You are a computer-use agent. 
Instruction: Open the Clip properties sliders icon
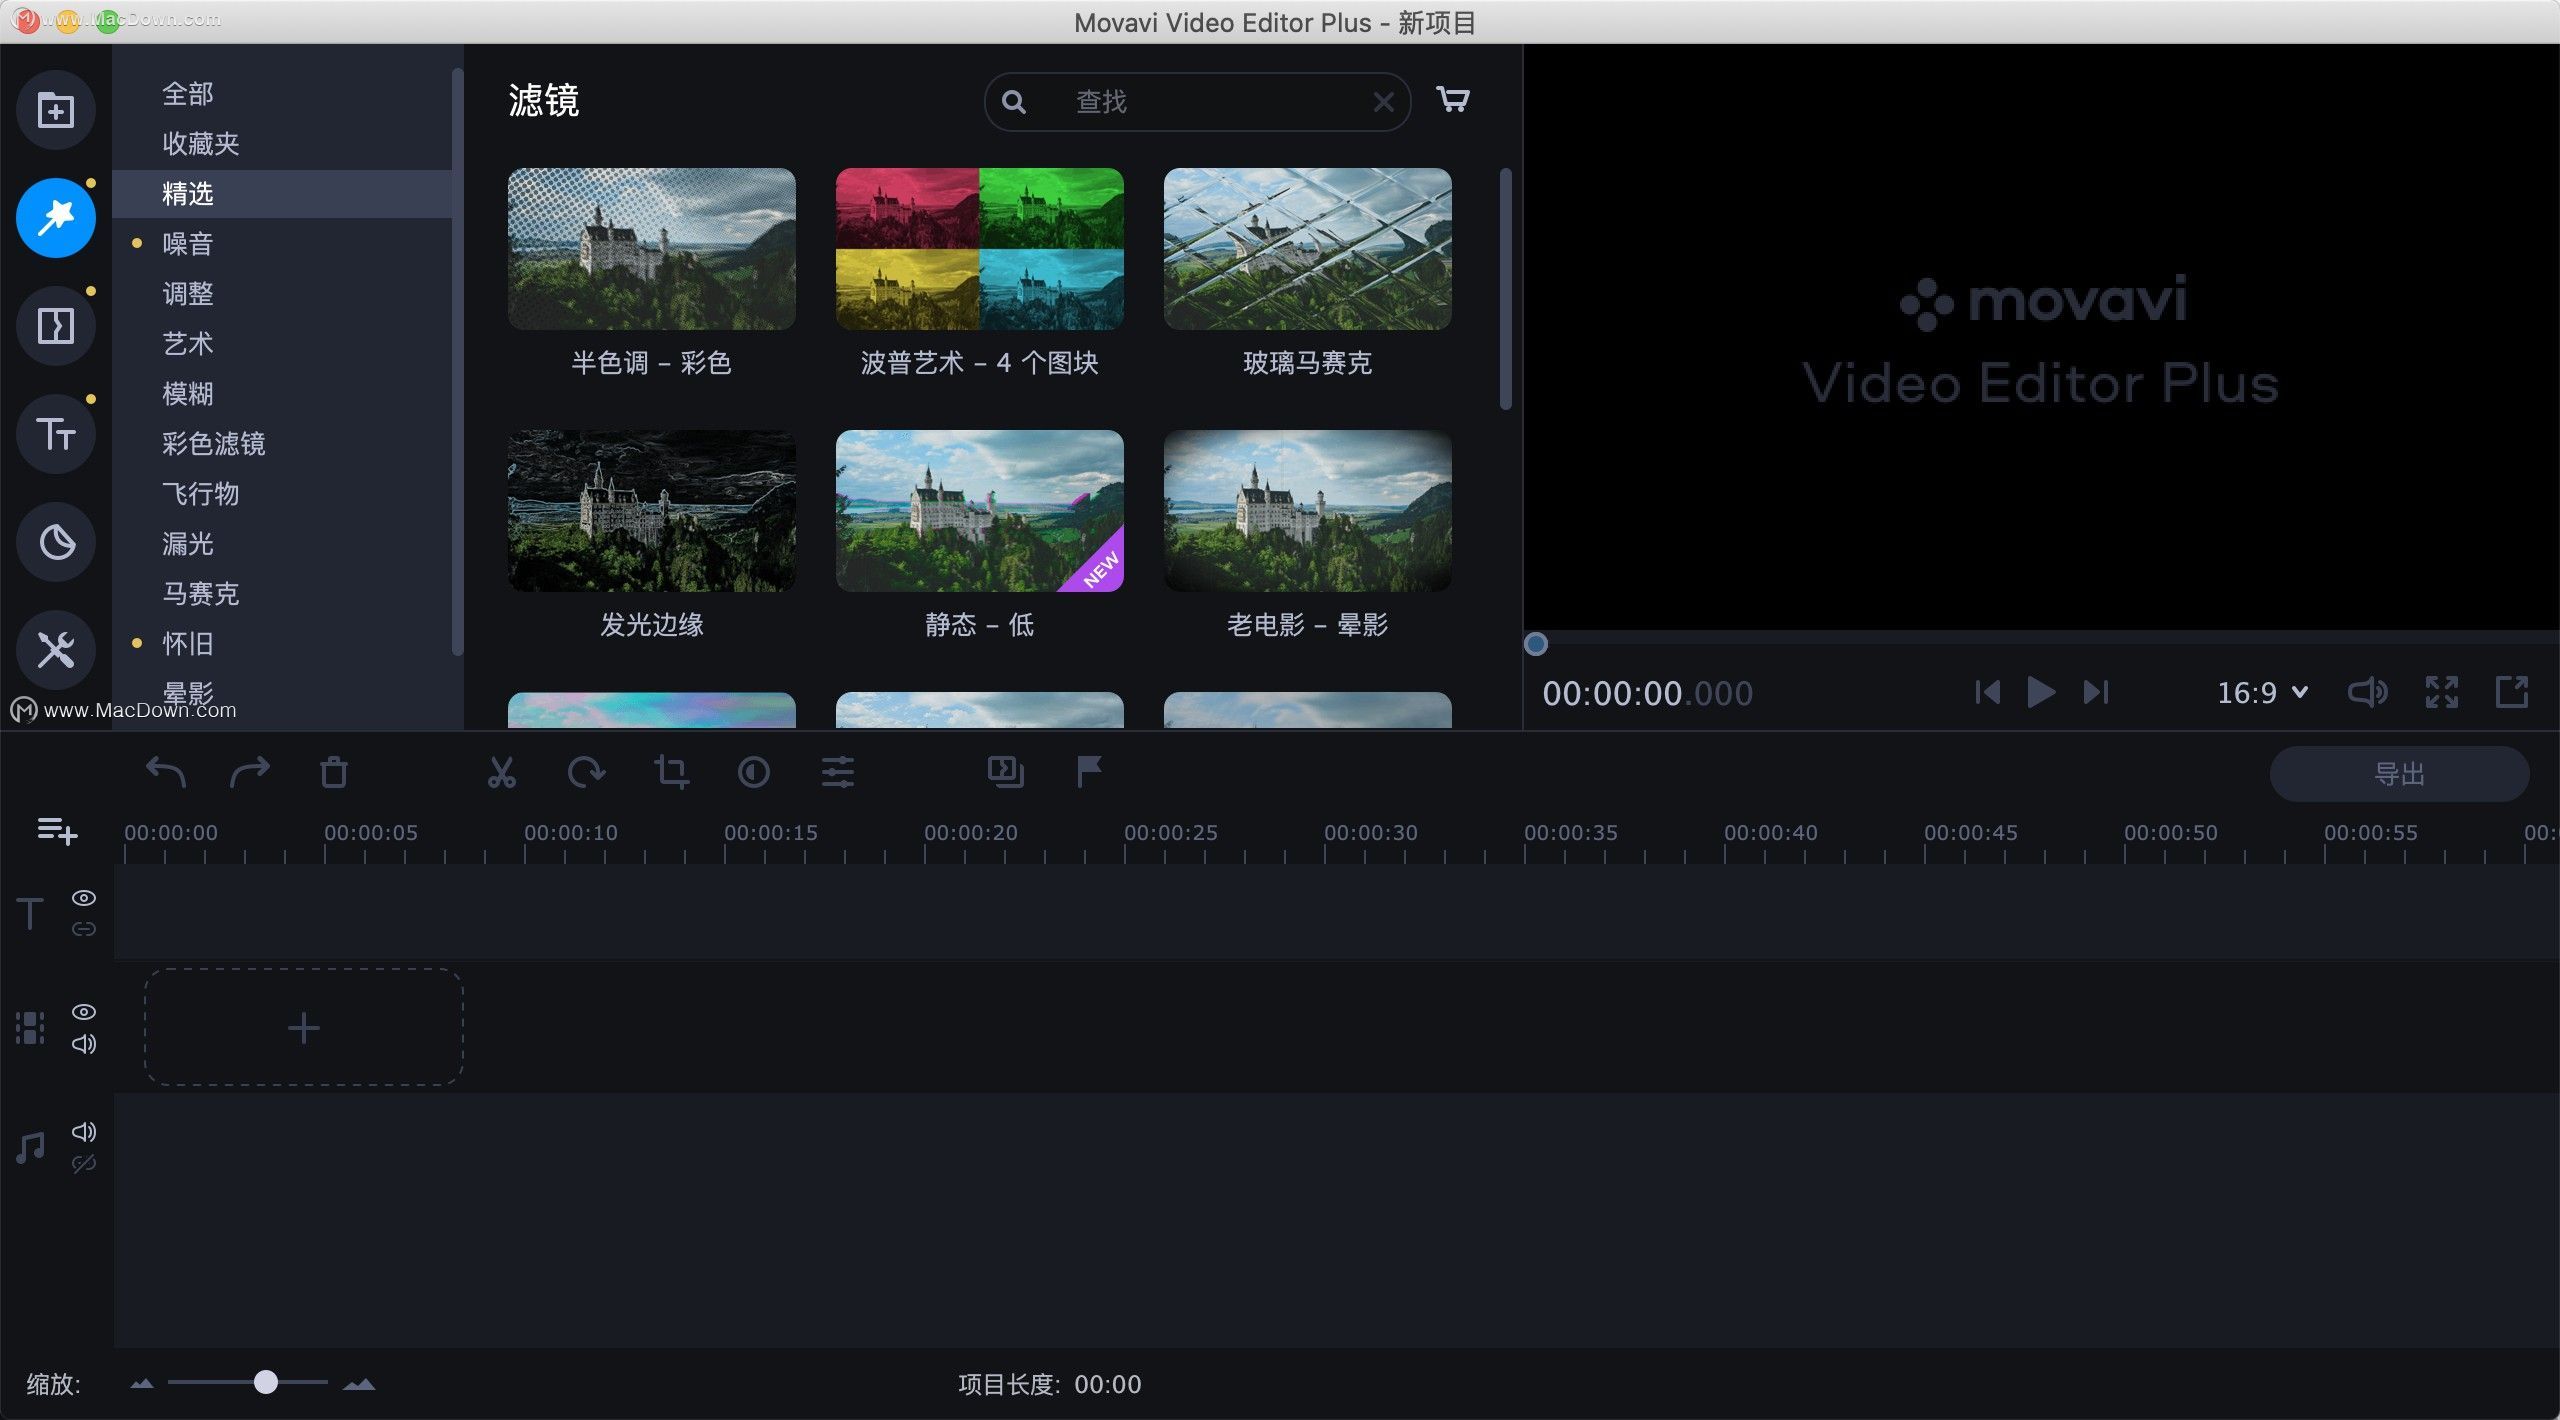838,772
